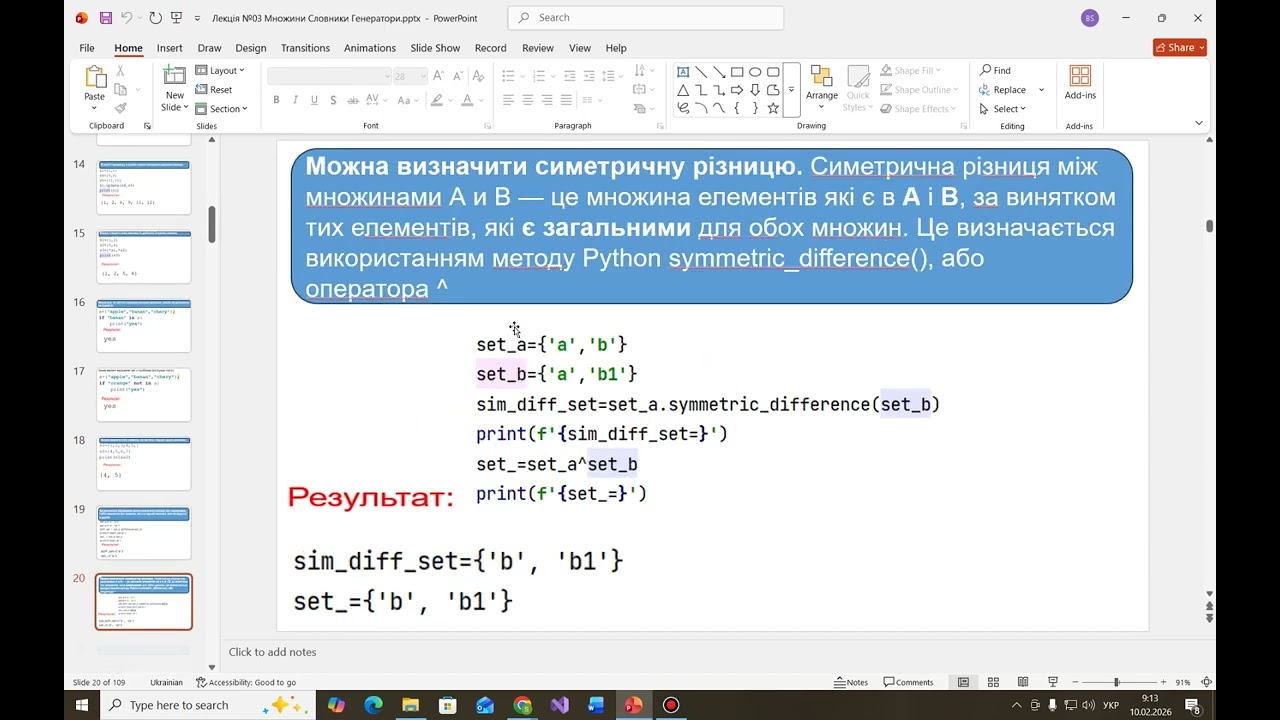
Task: Select slide 17 thumbnail
Action: pyautogui.click(x=144, y=394)
